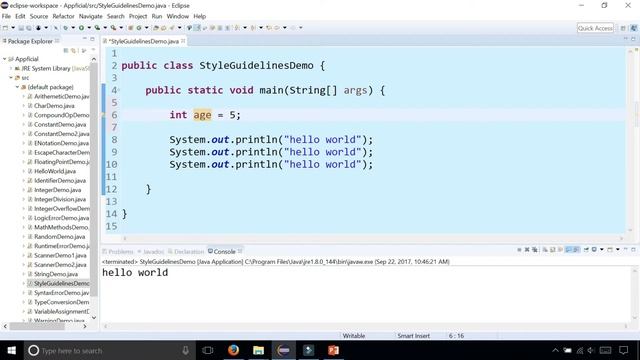
Task: Open the Project menu
Action: 138,16
